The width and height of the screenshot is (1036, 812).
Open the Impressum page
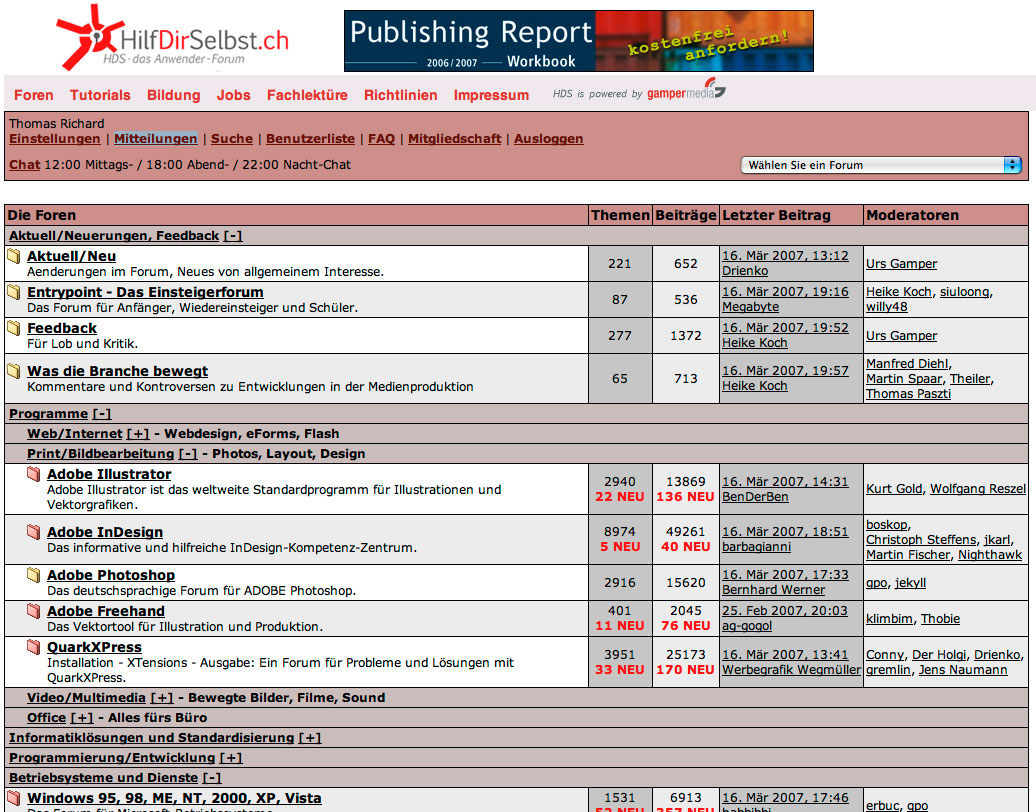pos(491,95)
